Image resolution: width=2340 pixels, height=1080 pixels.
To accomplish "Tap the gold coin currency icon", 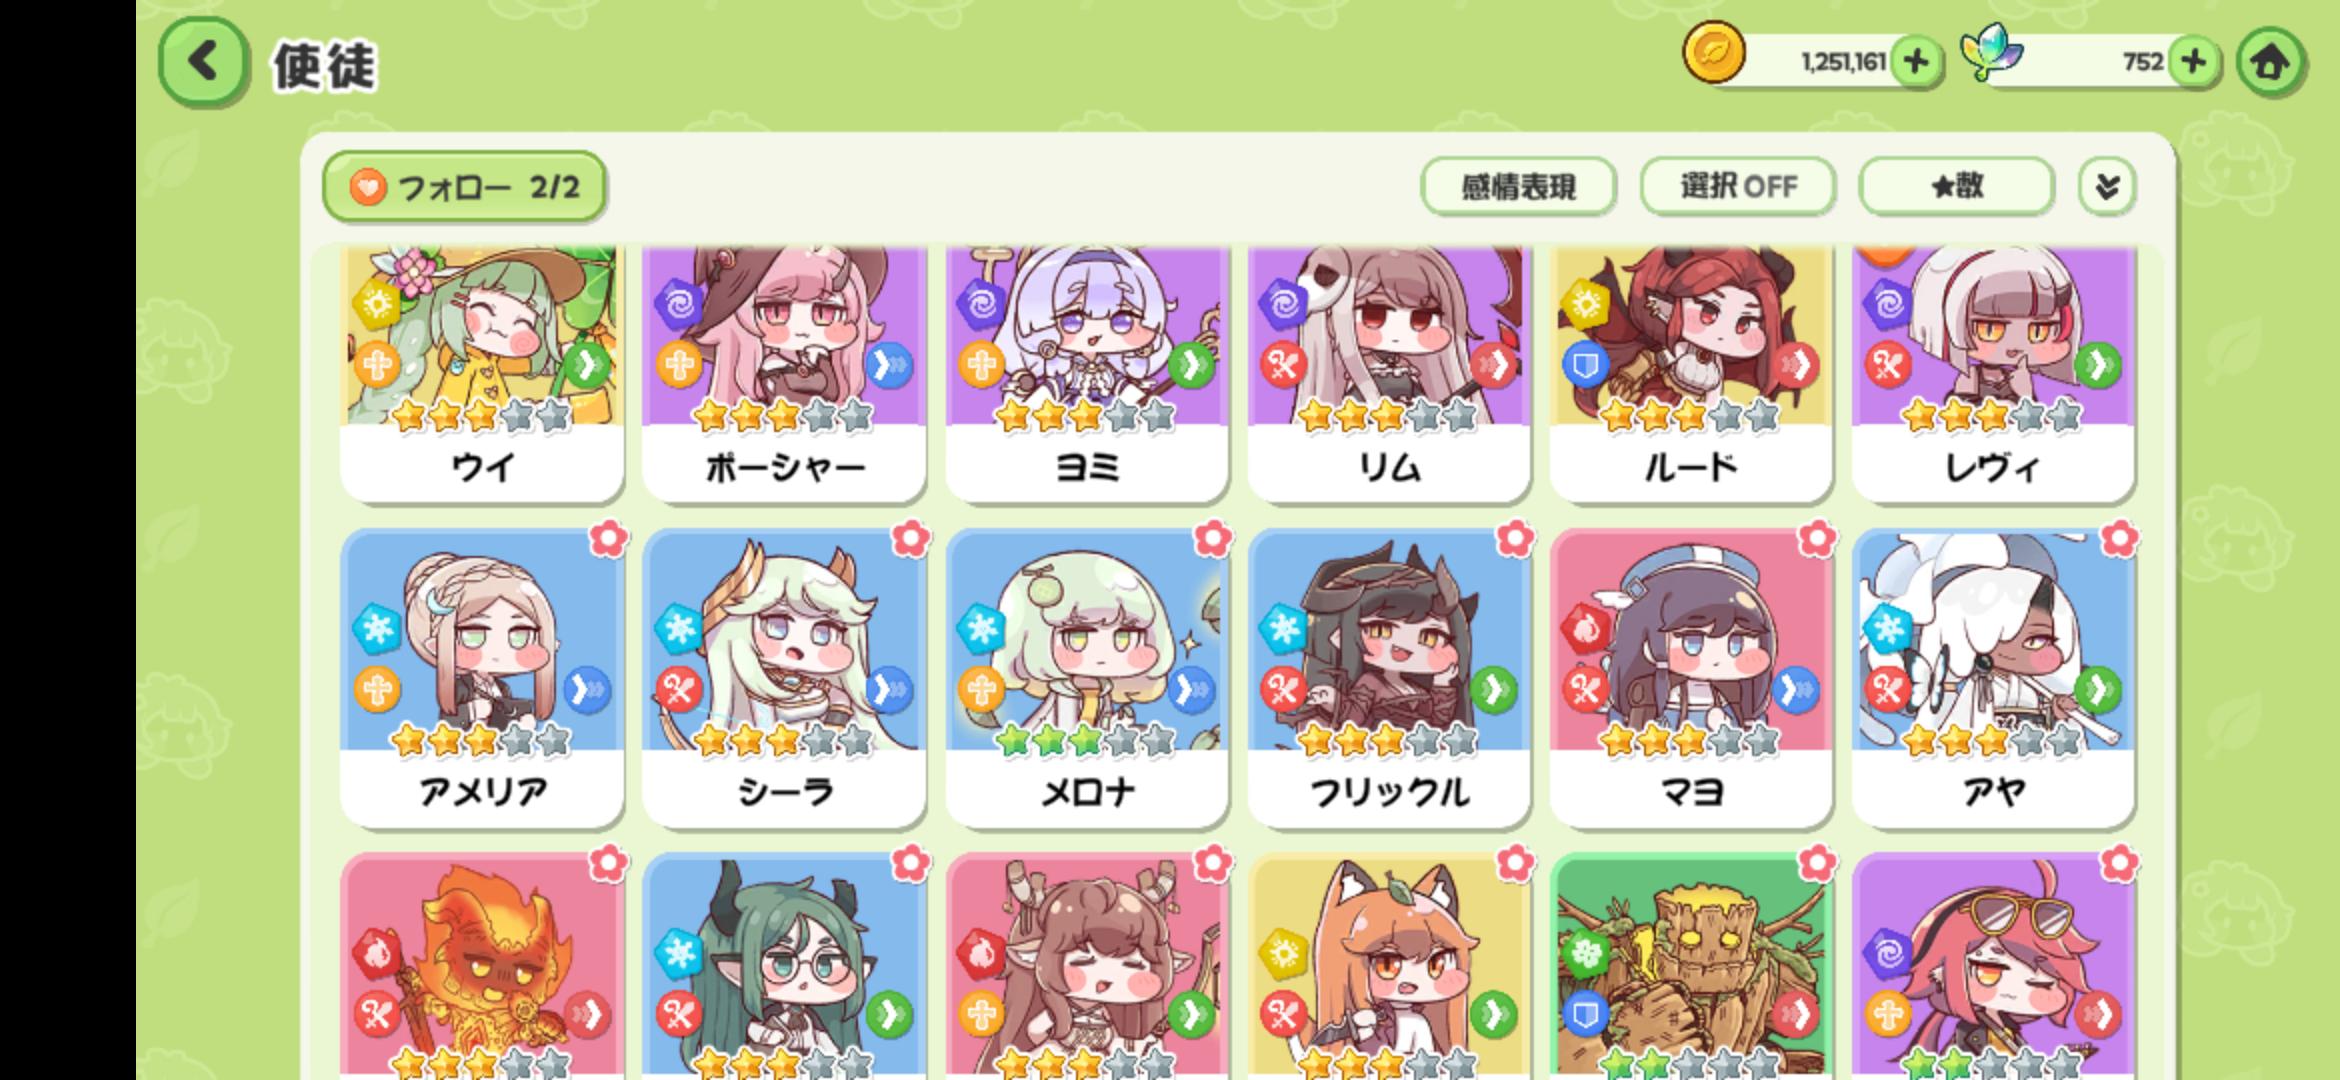I will [x=1714, y=53].
